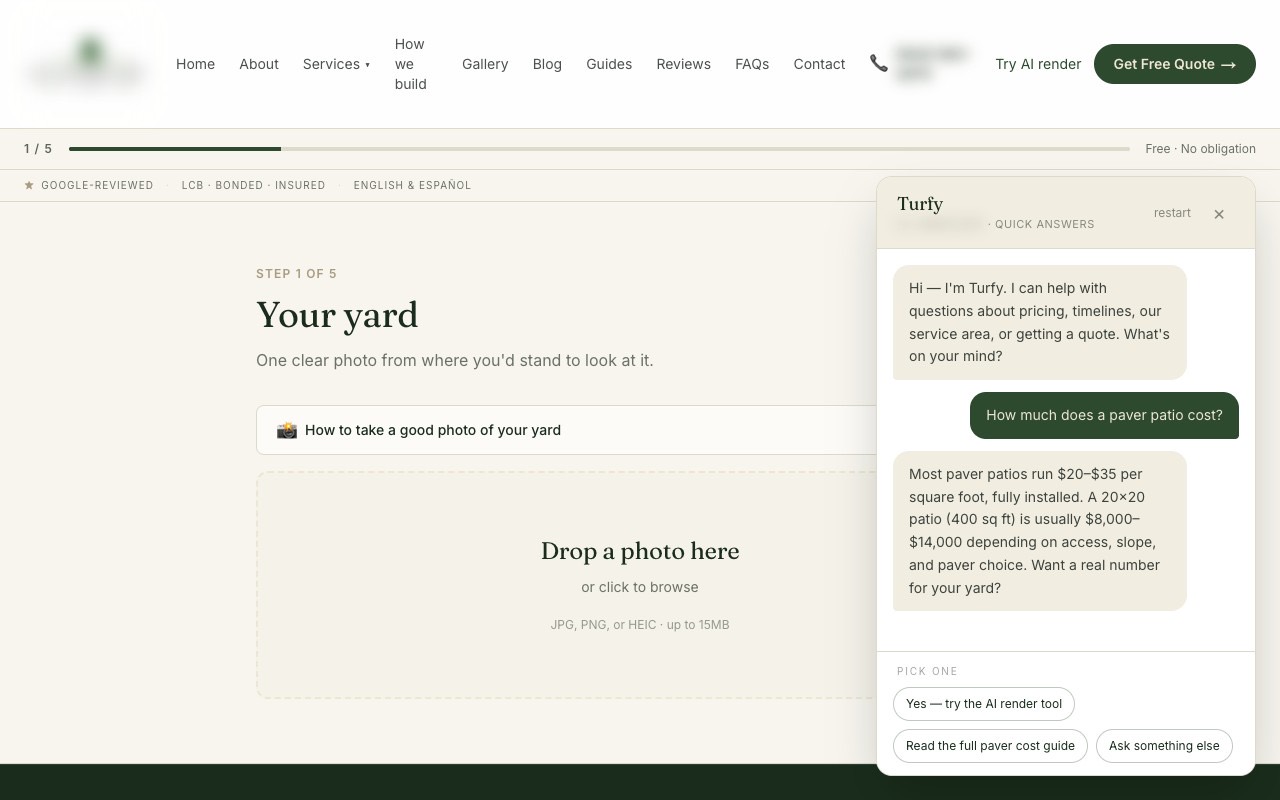Go to the Home page
The width and height of the screenshot is (1280, 800).
pos(195,64)
